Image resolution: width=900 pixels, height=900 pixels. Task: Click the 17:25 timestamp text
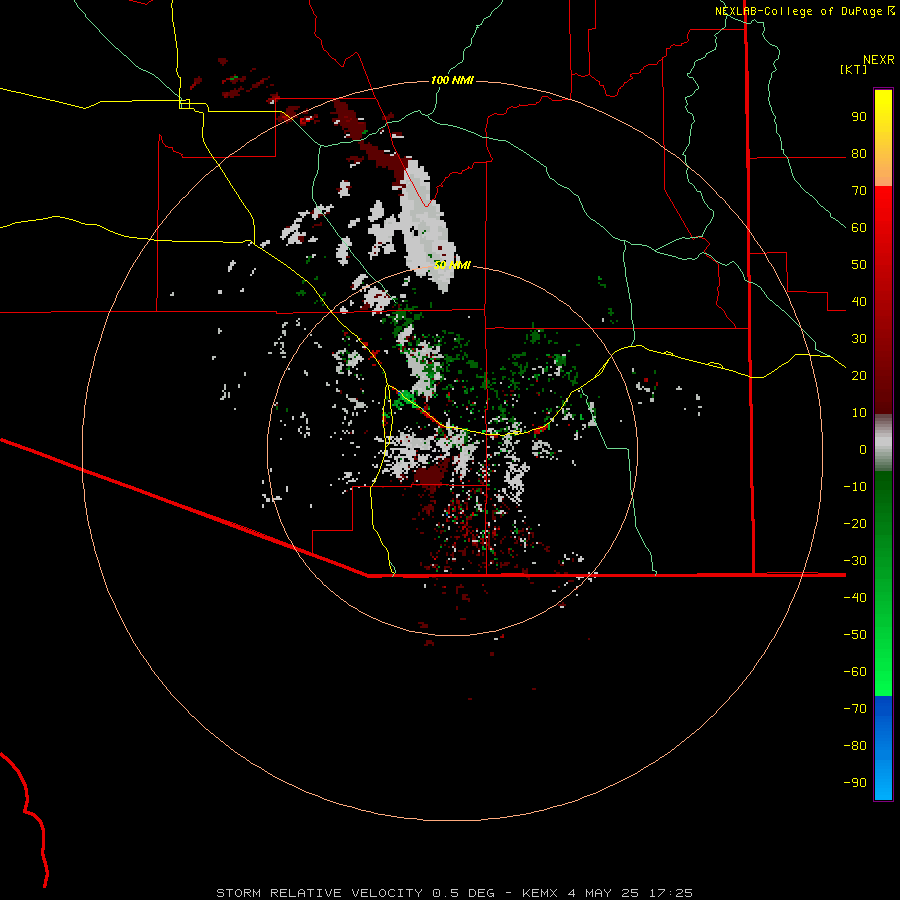671,893
